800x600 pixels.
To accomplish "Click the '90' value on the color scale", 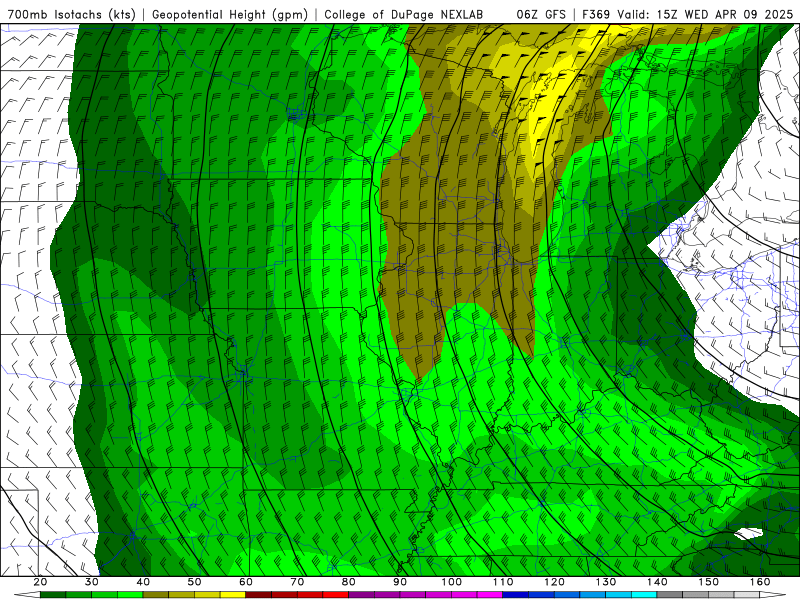I will click(400, 582).
